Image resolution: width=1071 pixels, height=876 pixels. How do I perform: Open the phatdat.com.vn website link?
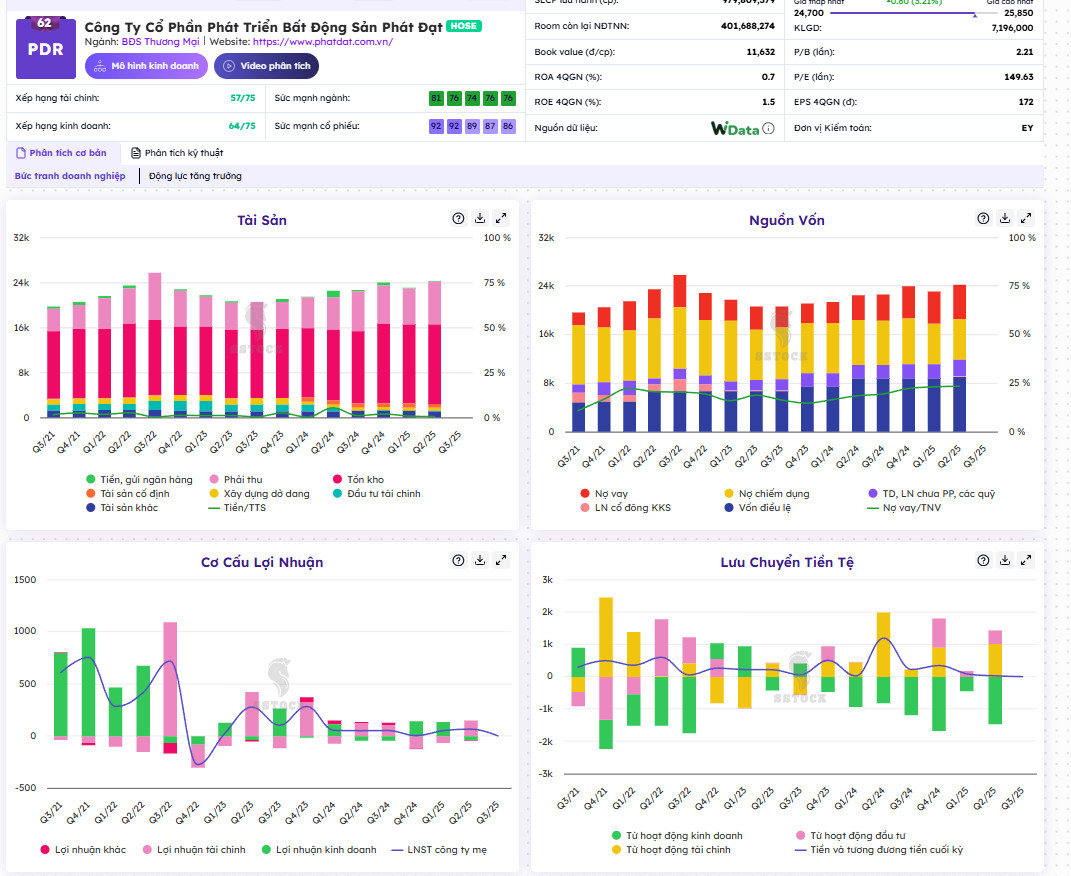tap(322, 42)
